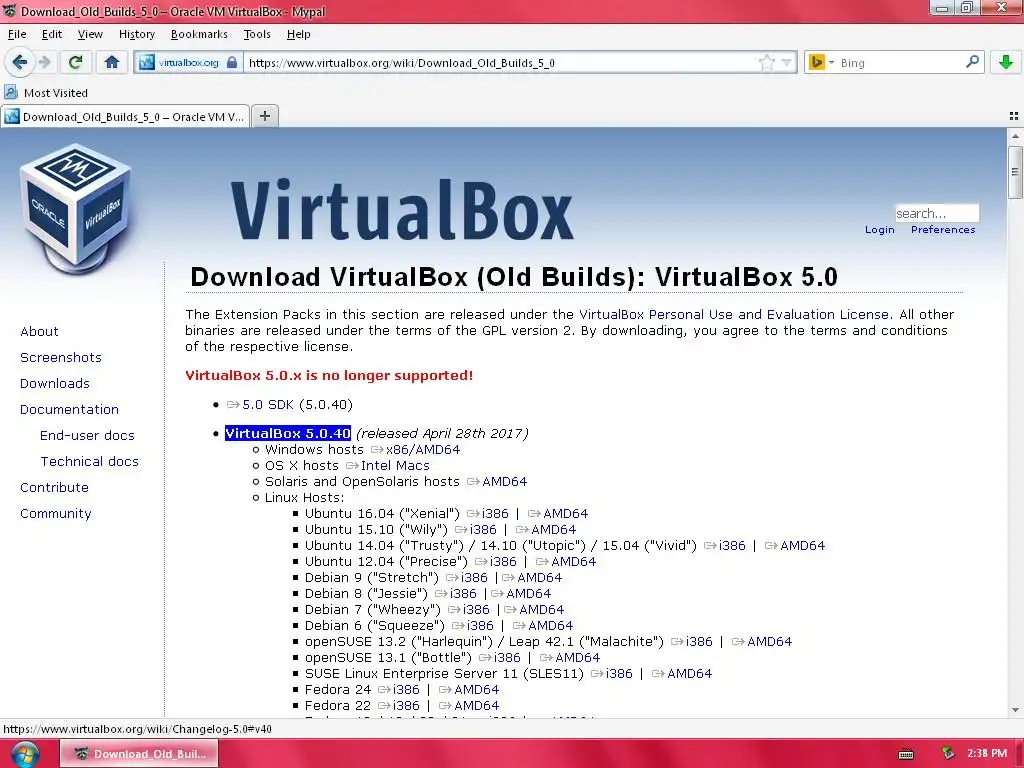Viewport: 1024px width, 768px height.
Task: Open a new tab with plus button
Action: [264, 116]
